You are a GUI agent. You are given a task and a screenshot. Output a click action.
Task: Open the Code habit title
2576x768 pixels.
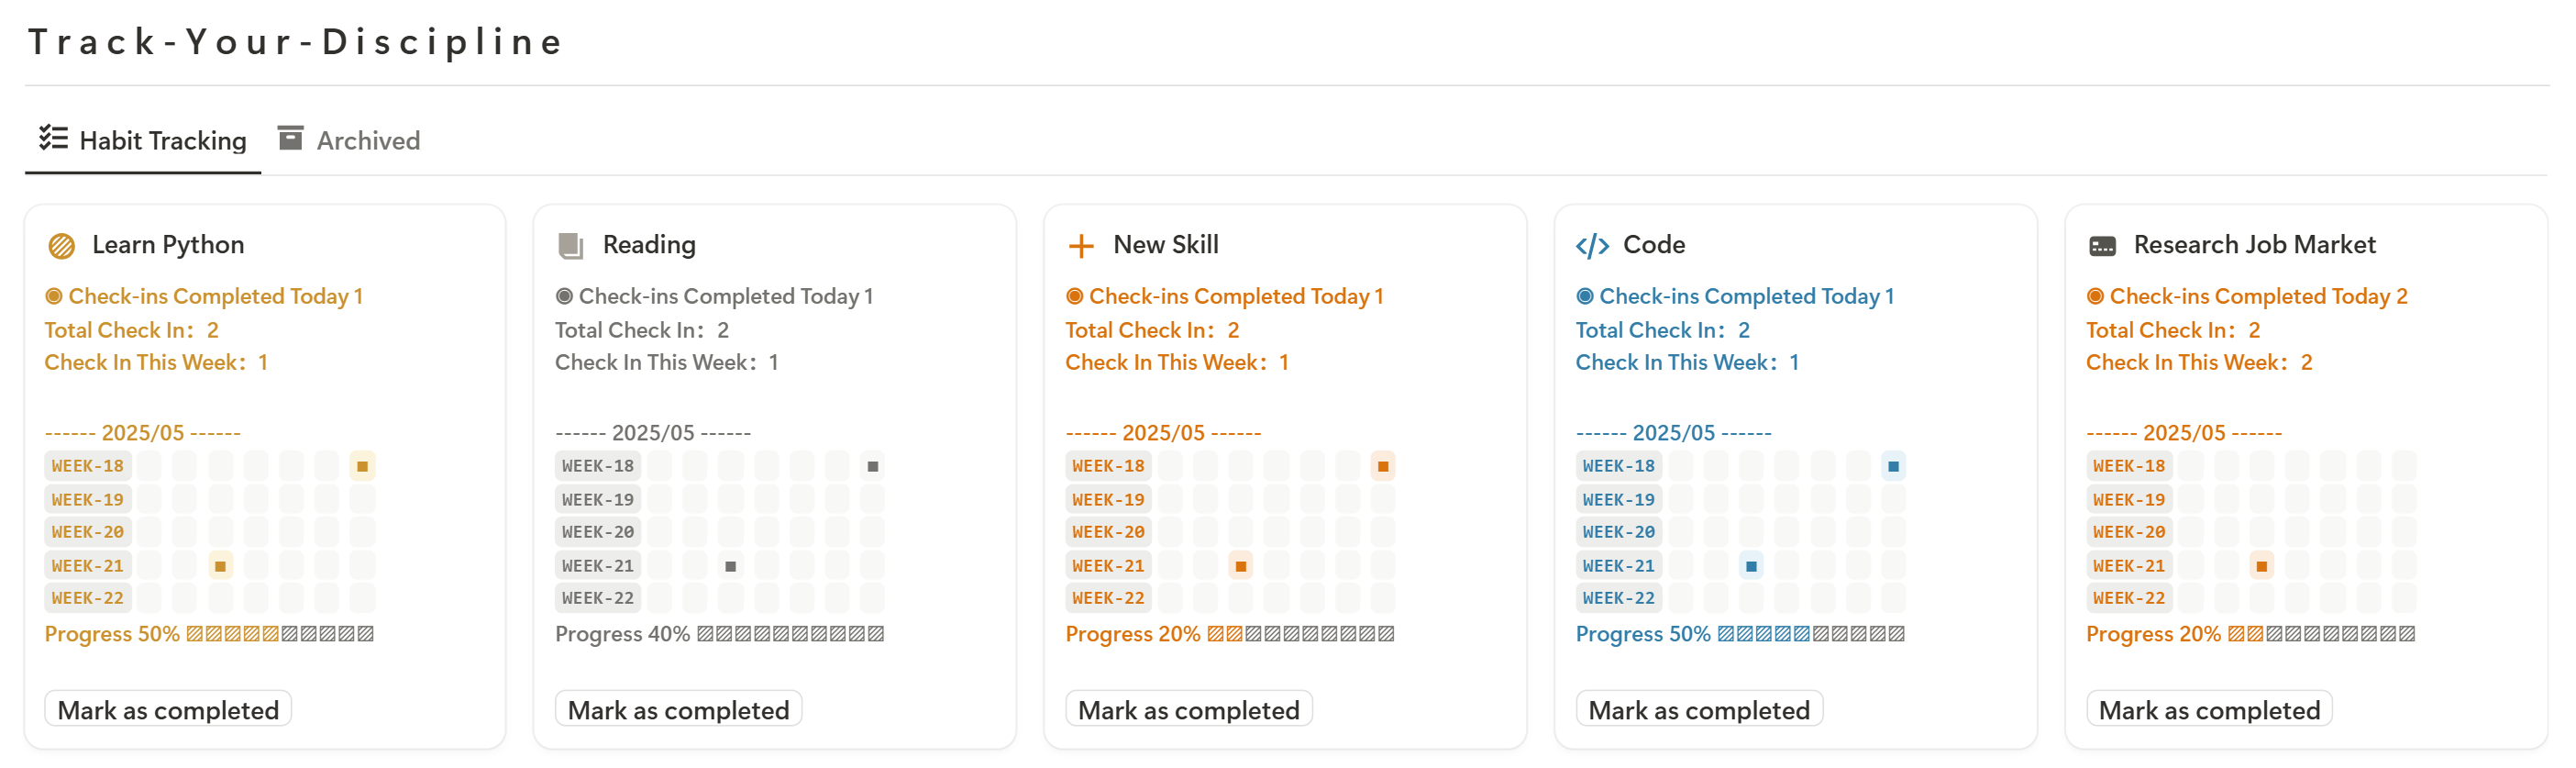click(x=1654, y=245)
